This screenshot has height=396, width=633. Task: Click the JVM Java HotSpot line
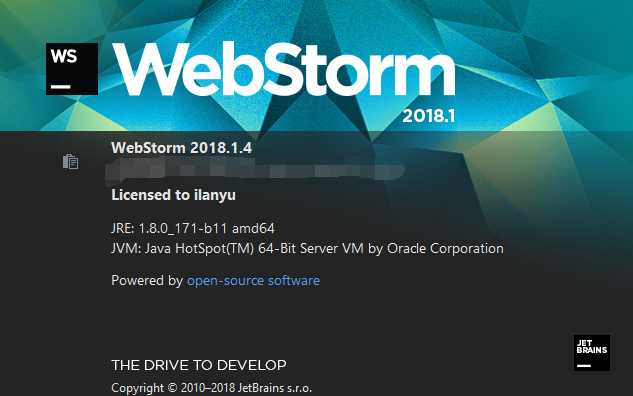(307, 248)
